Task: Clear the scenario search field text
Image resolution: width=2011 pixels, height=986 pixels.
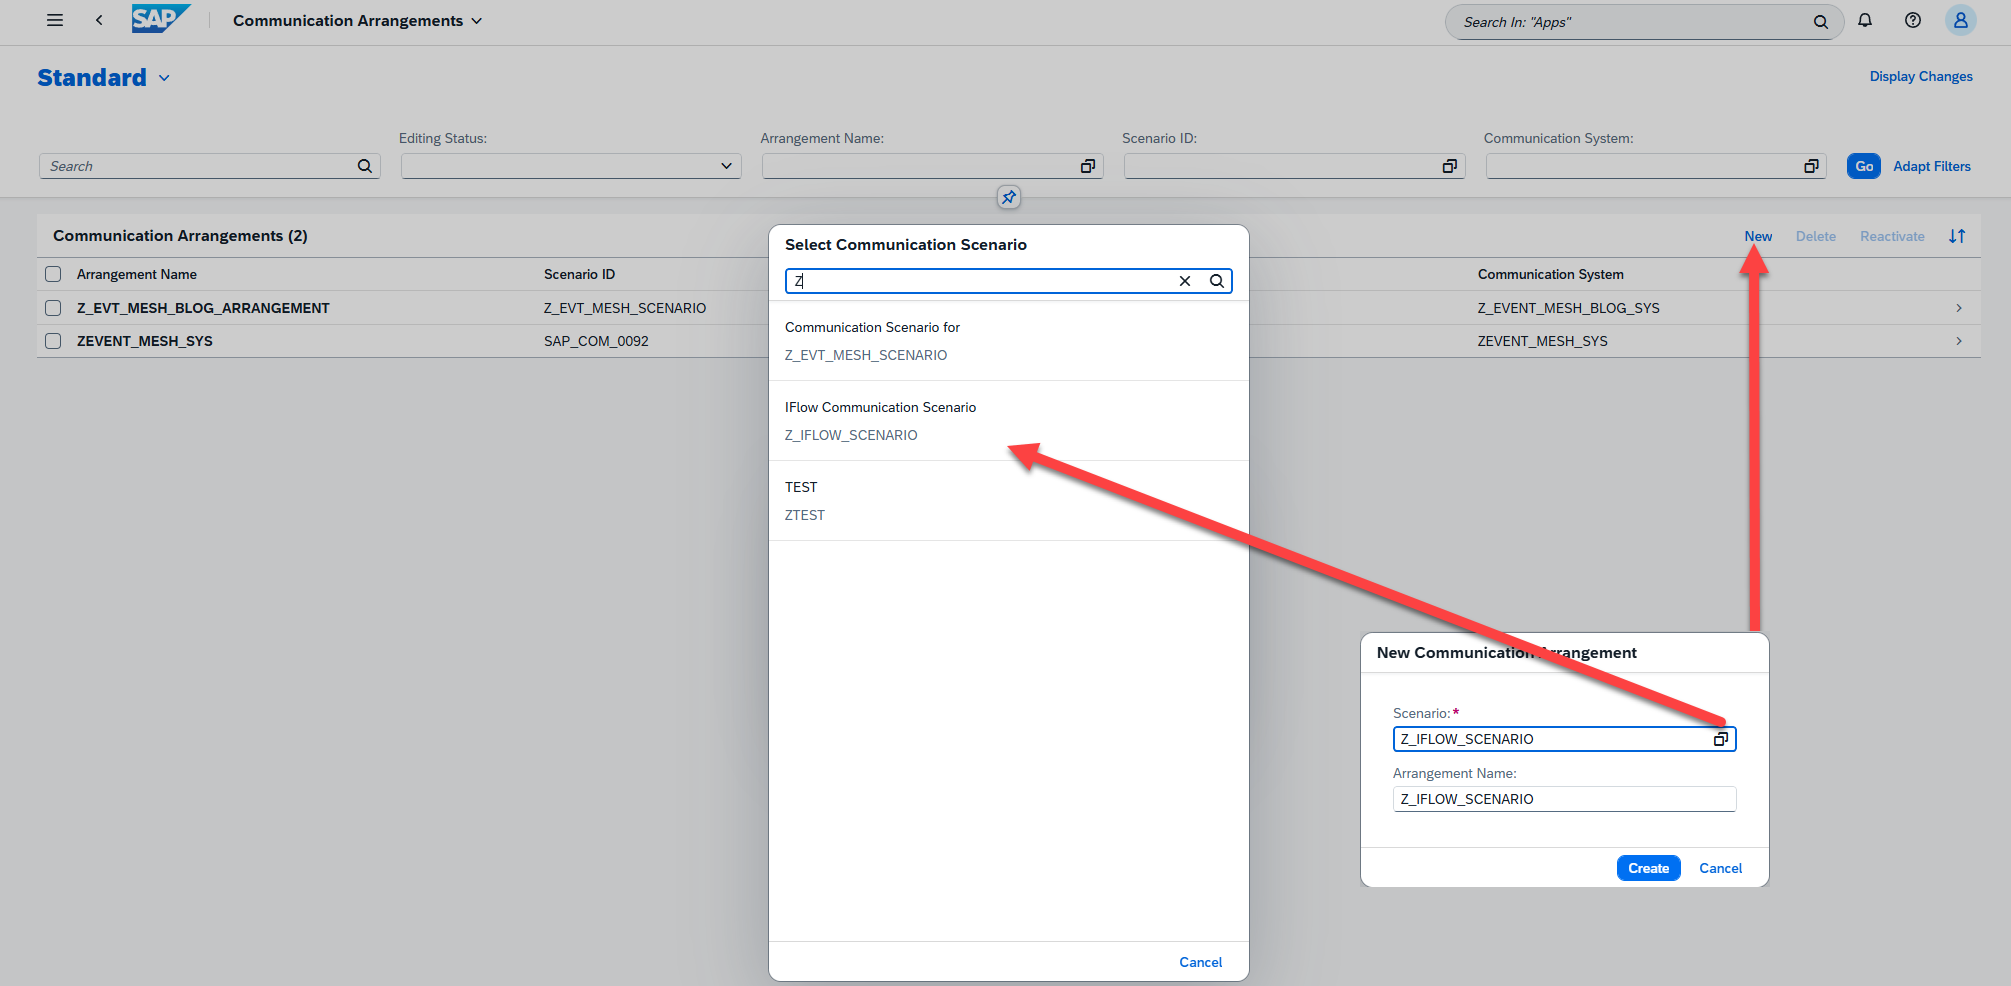Action: click(x=1185, y=281)
